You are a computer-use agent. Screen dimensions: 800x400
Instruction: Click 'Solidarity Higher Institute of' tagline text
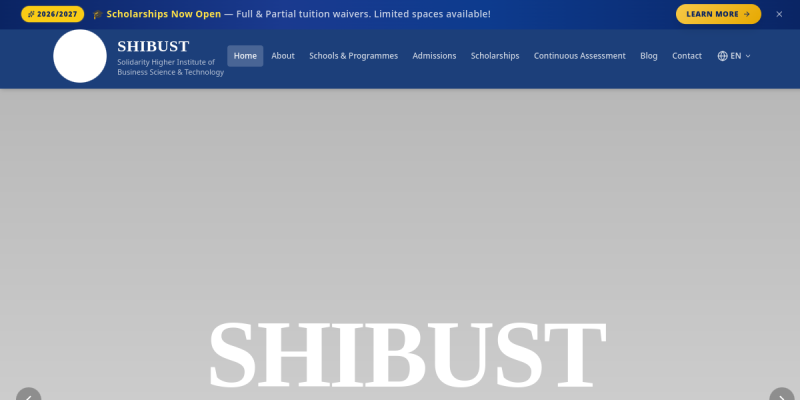(x=166, y=62)
